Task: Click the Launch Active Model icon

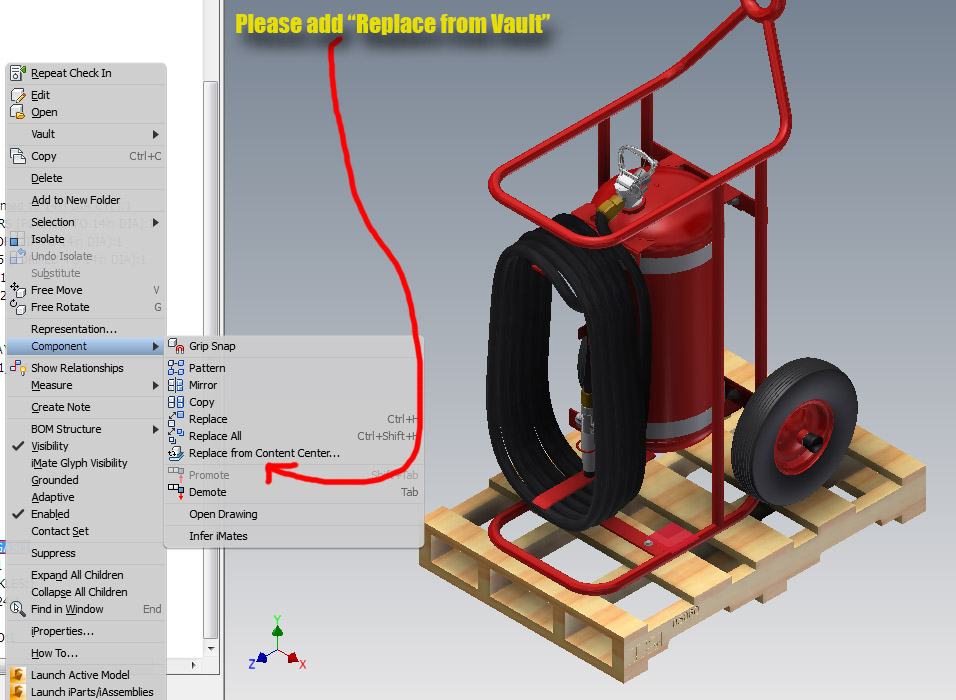Action: point(18,674)
